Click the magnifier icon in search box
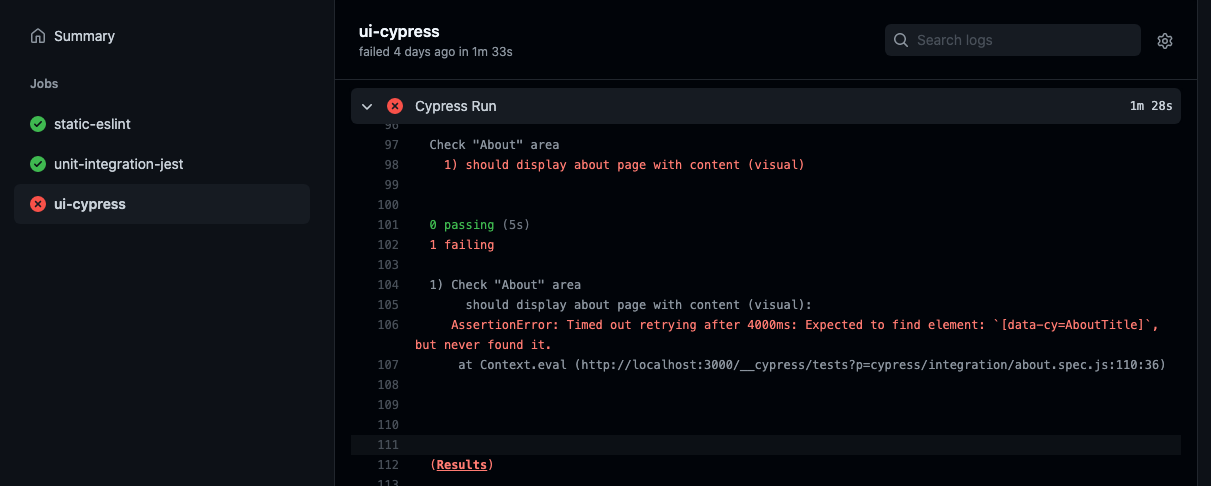The height and width of the screenshot is (486, 1211). point(901,40)
